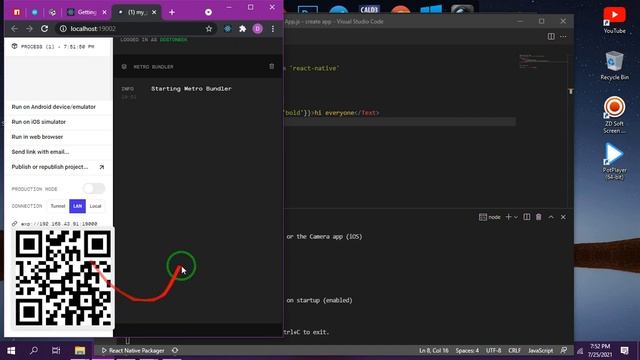
Task: Click the localhost:19002 address bar
Action: coord(135,29)
